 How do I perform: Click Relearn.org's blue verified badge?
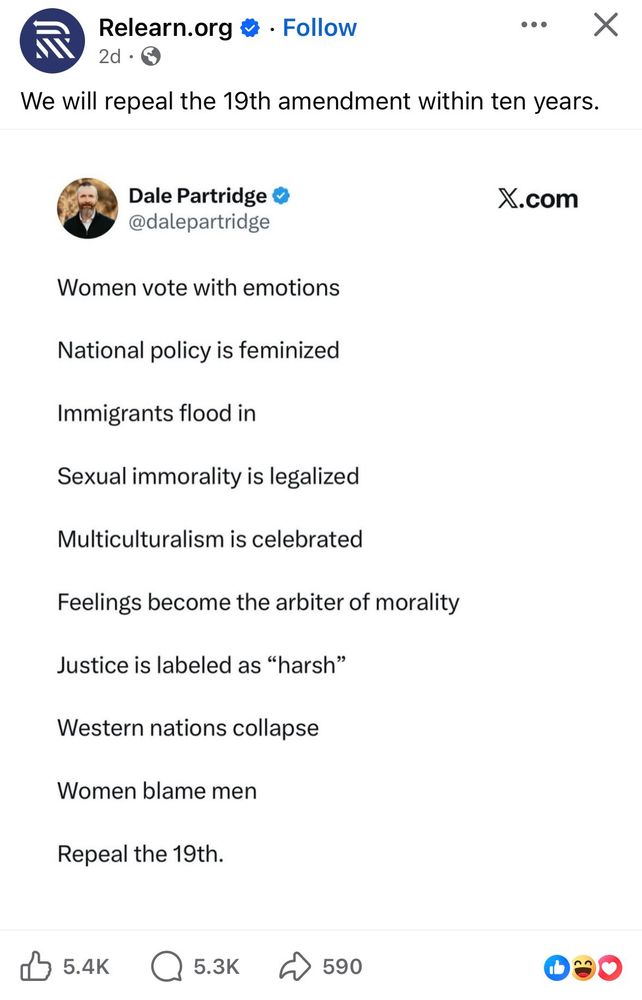coord(251,29)
